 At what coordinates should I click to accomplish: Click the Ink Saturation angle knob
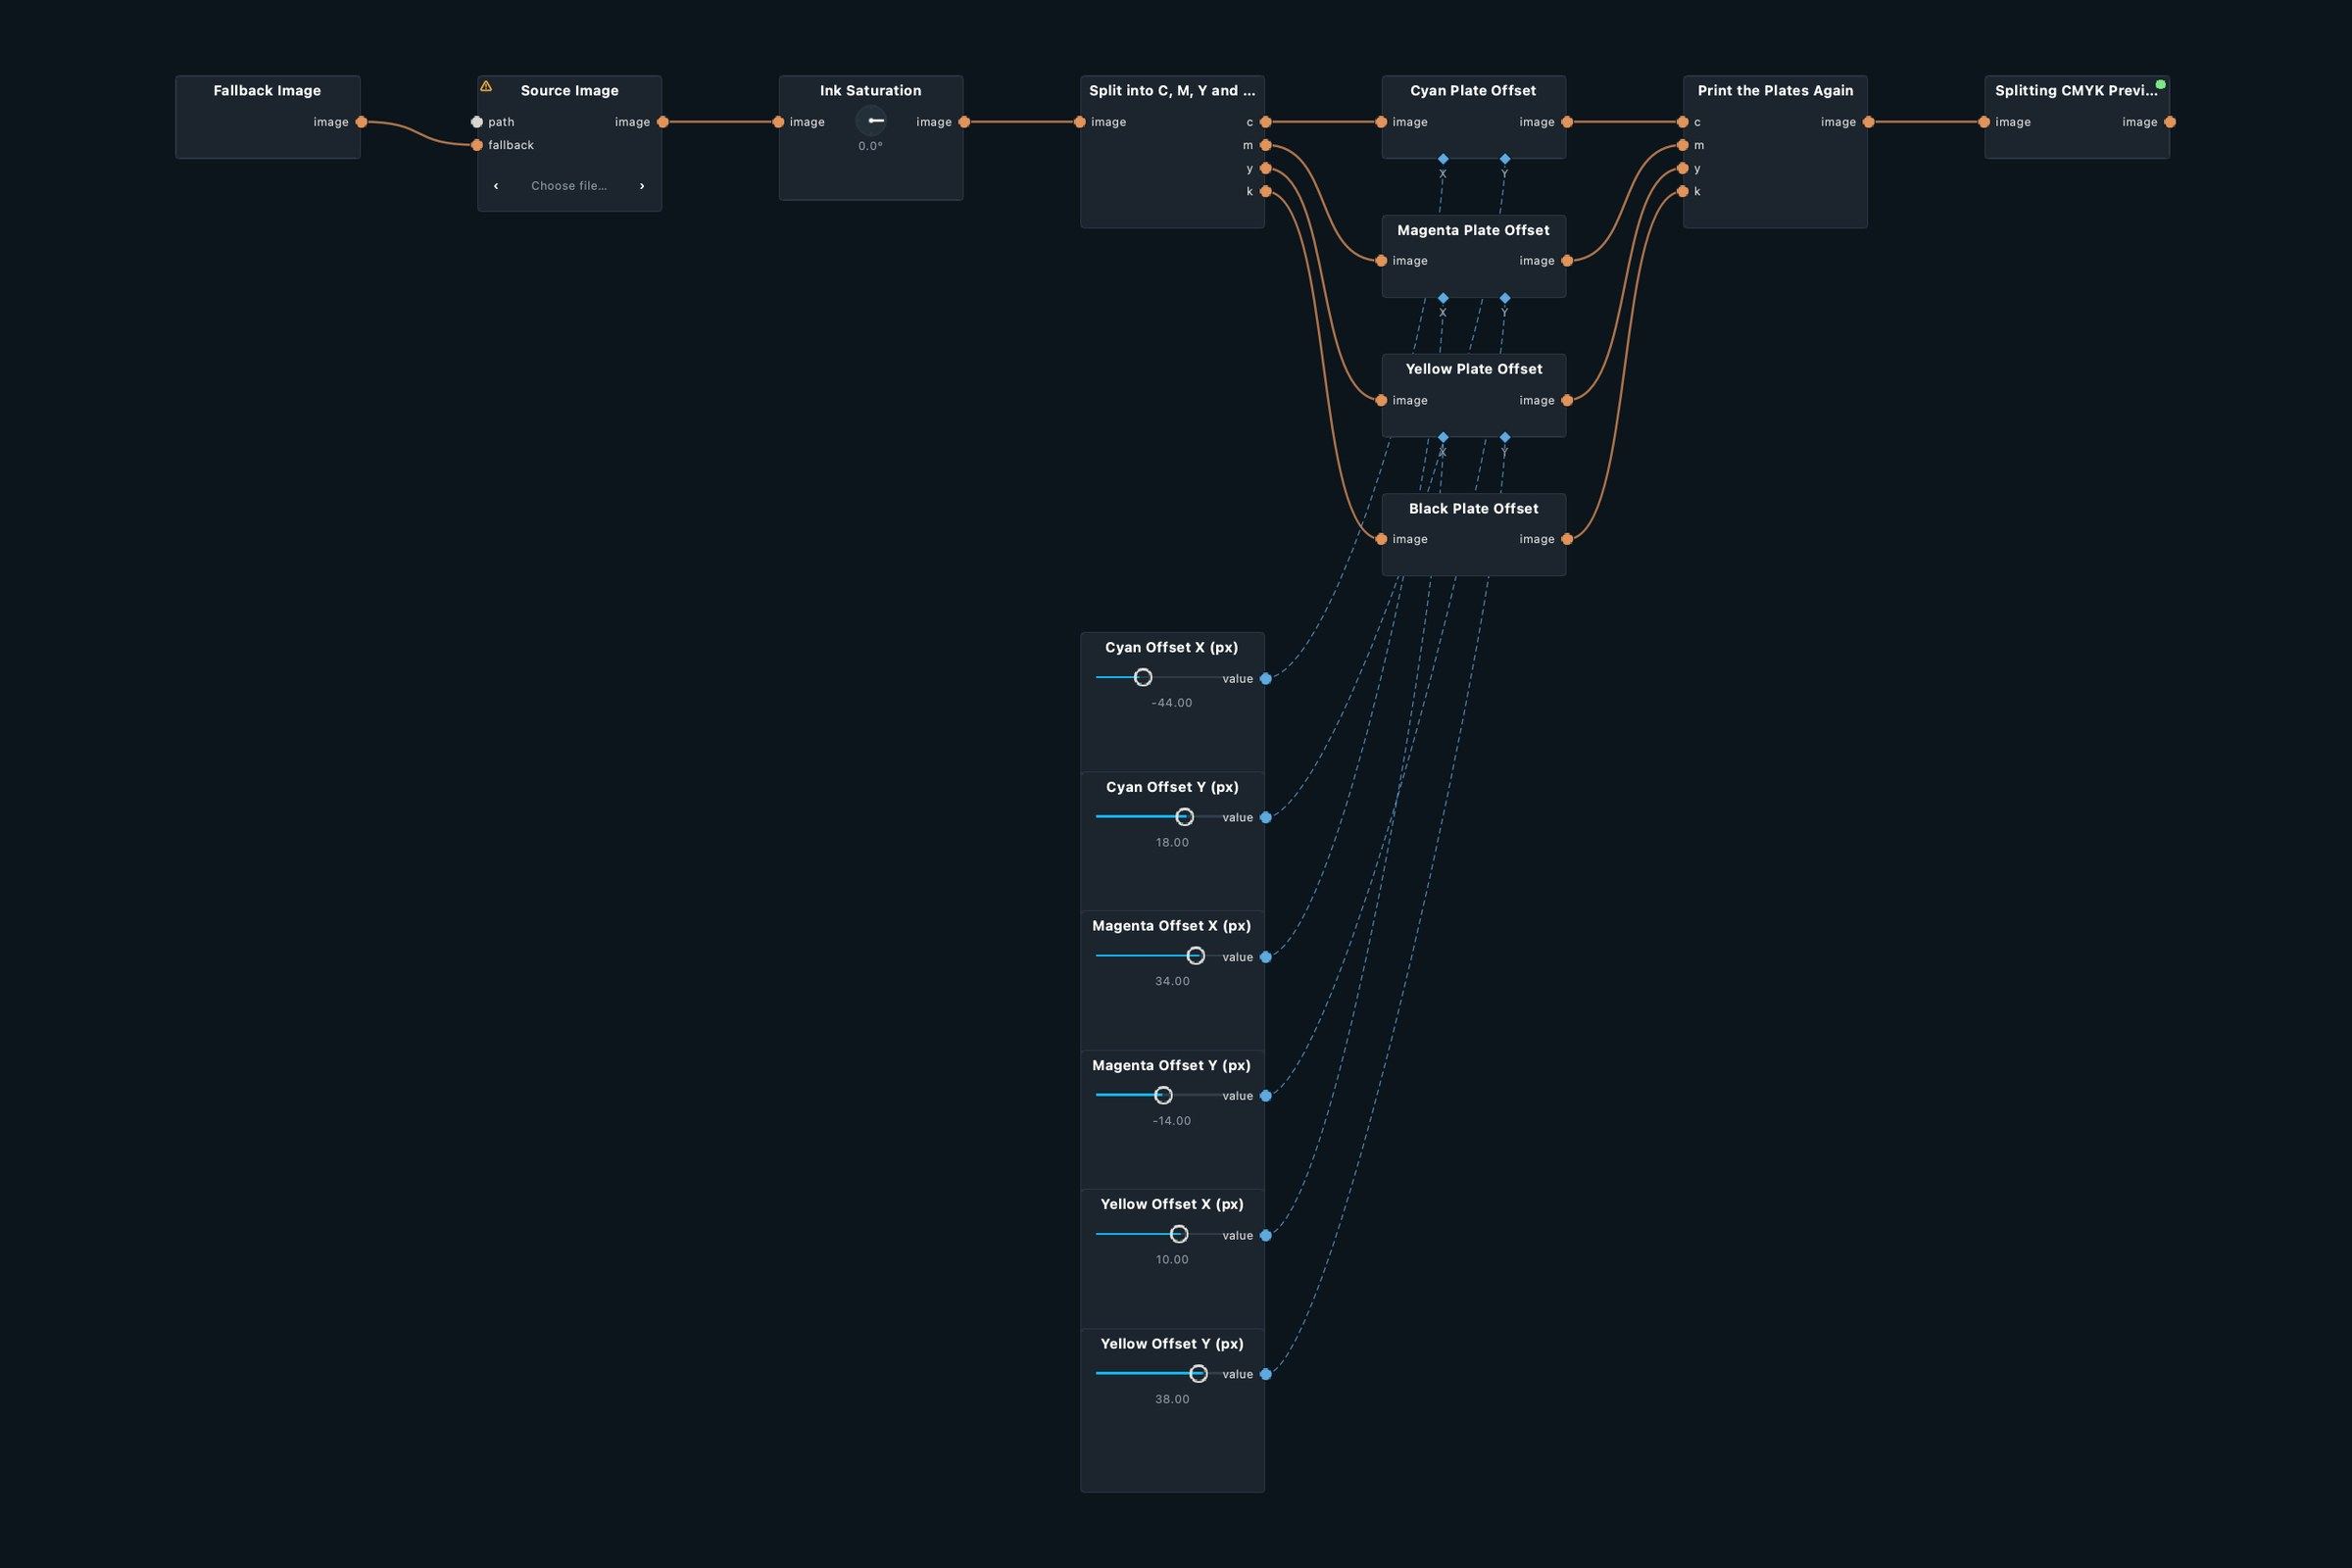(871, 121)
